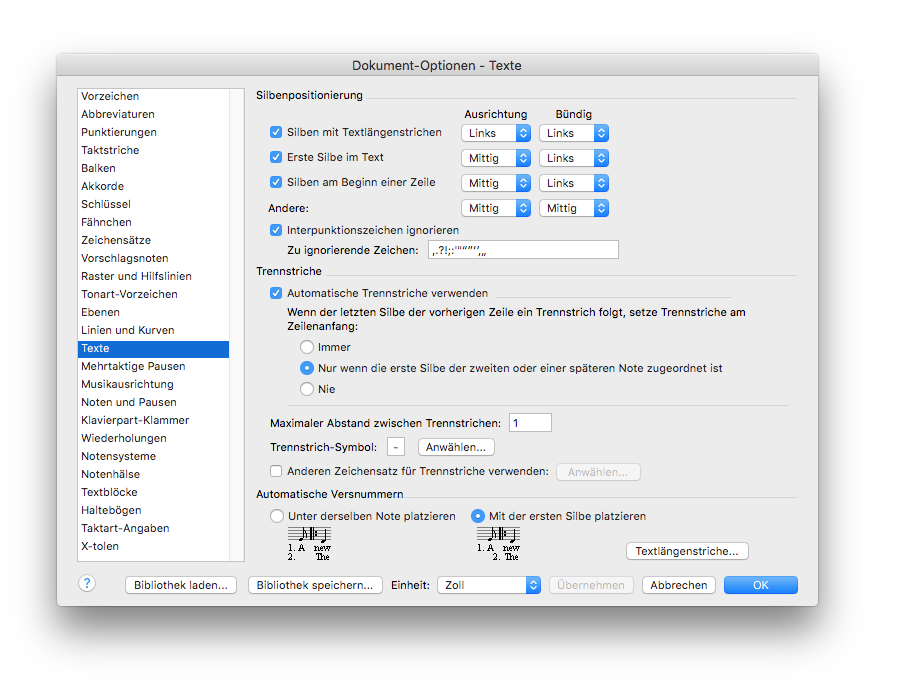Click the Trennstrich-Symbol character box
The image size is (899, 697).
[x=396, y=447]
